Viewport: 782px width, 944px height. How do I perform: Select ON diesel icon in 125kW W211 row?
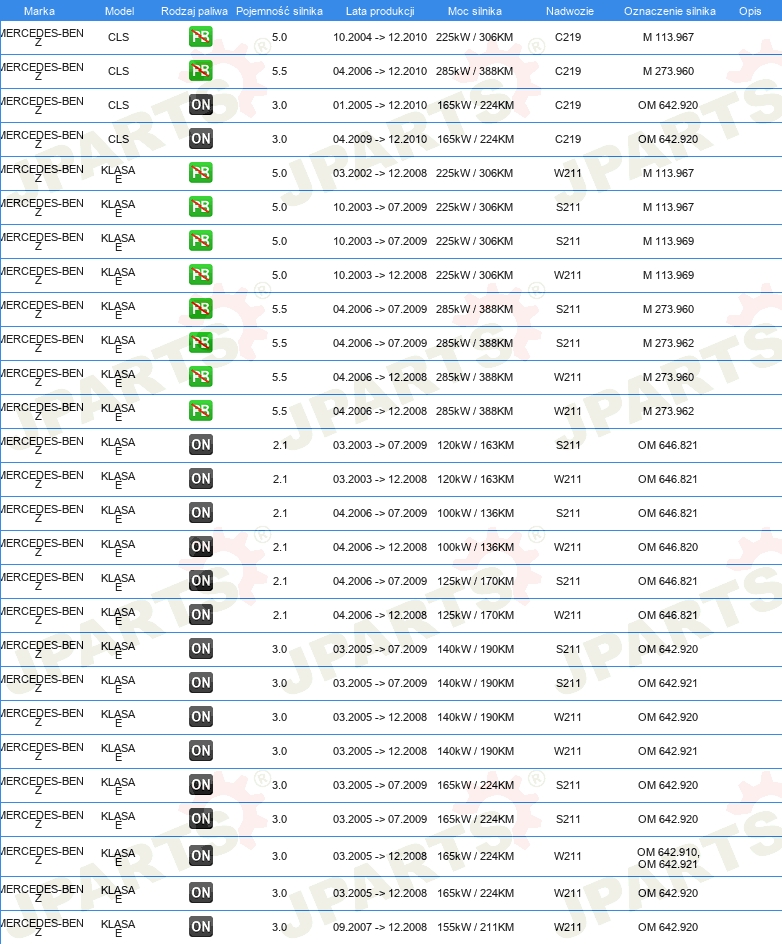tap(200, 615)
